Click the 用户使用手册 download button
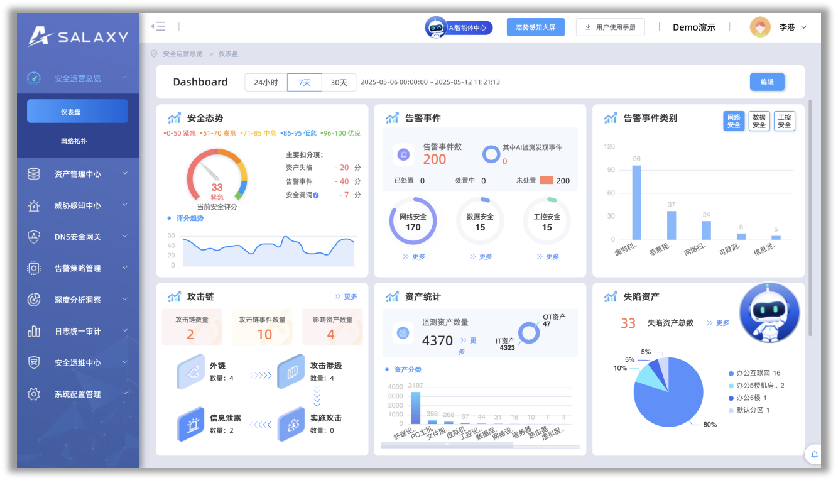The height and width of the screenshot is (483, 838). tap(610, 28)
